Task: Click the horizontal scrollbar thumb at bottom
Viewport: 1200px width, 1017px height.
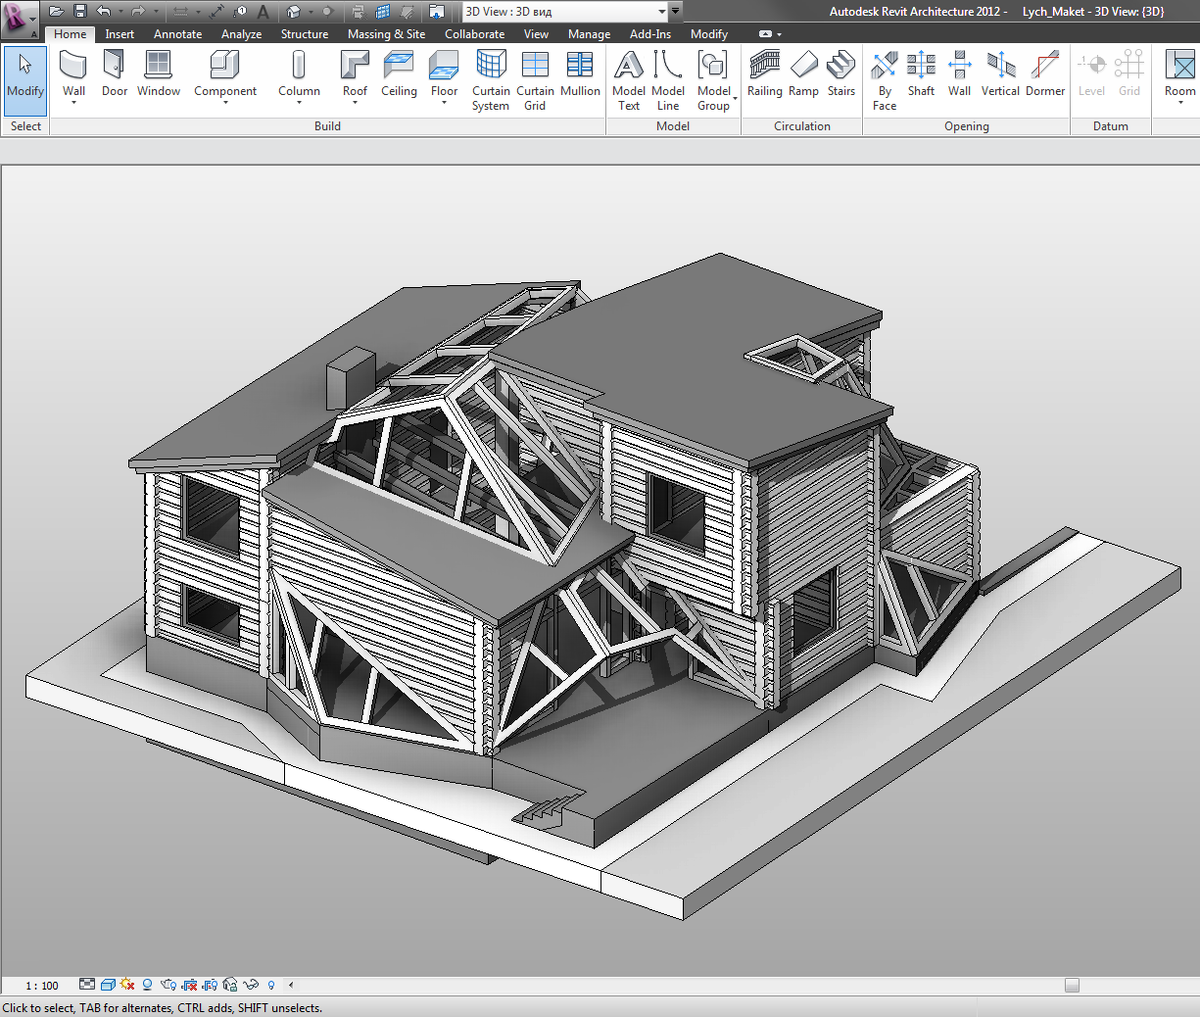Action: 1072,985
